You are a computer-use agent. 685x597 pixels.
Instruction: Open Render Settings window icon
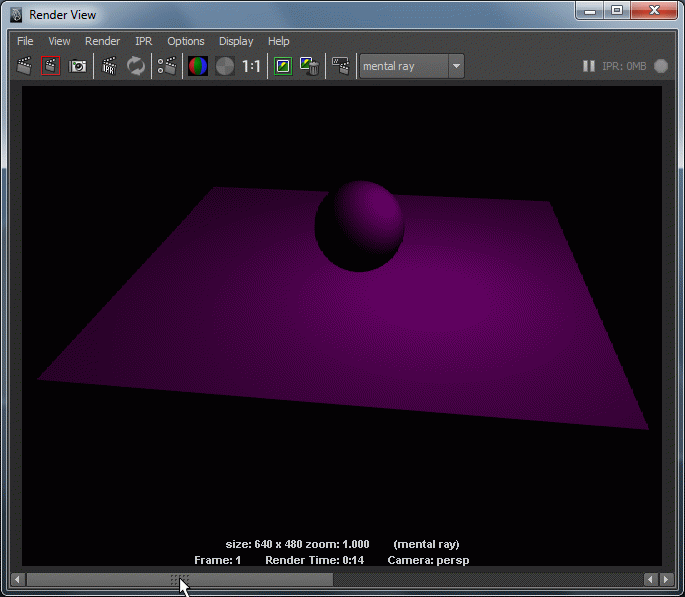166,67
